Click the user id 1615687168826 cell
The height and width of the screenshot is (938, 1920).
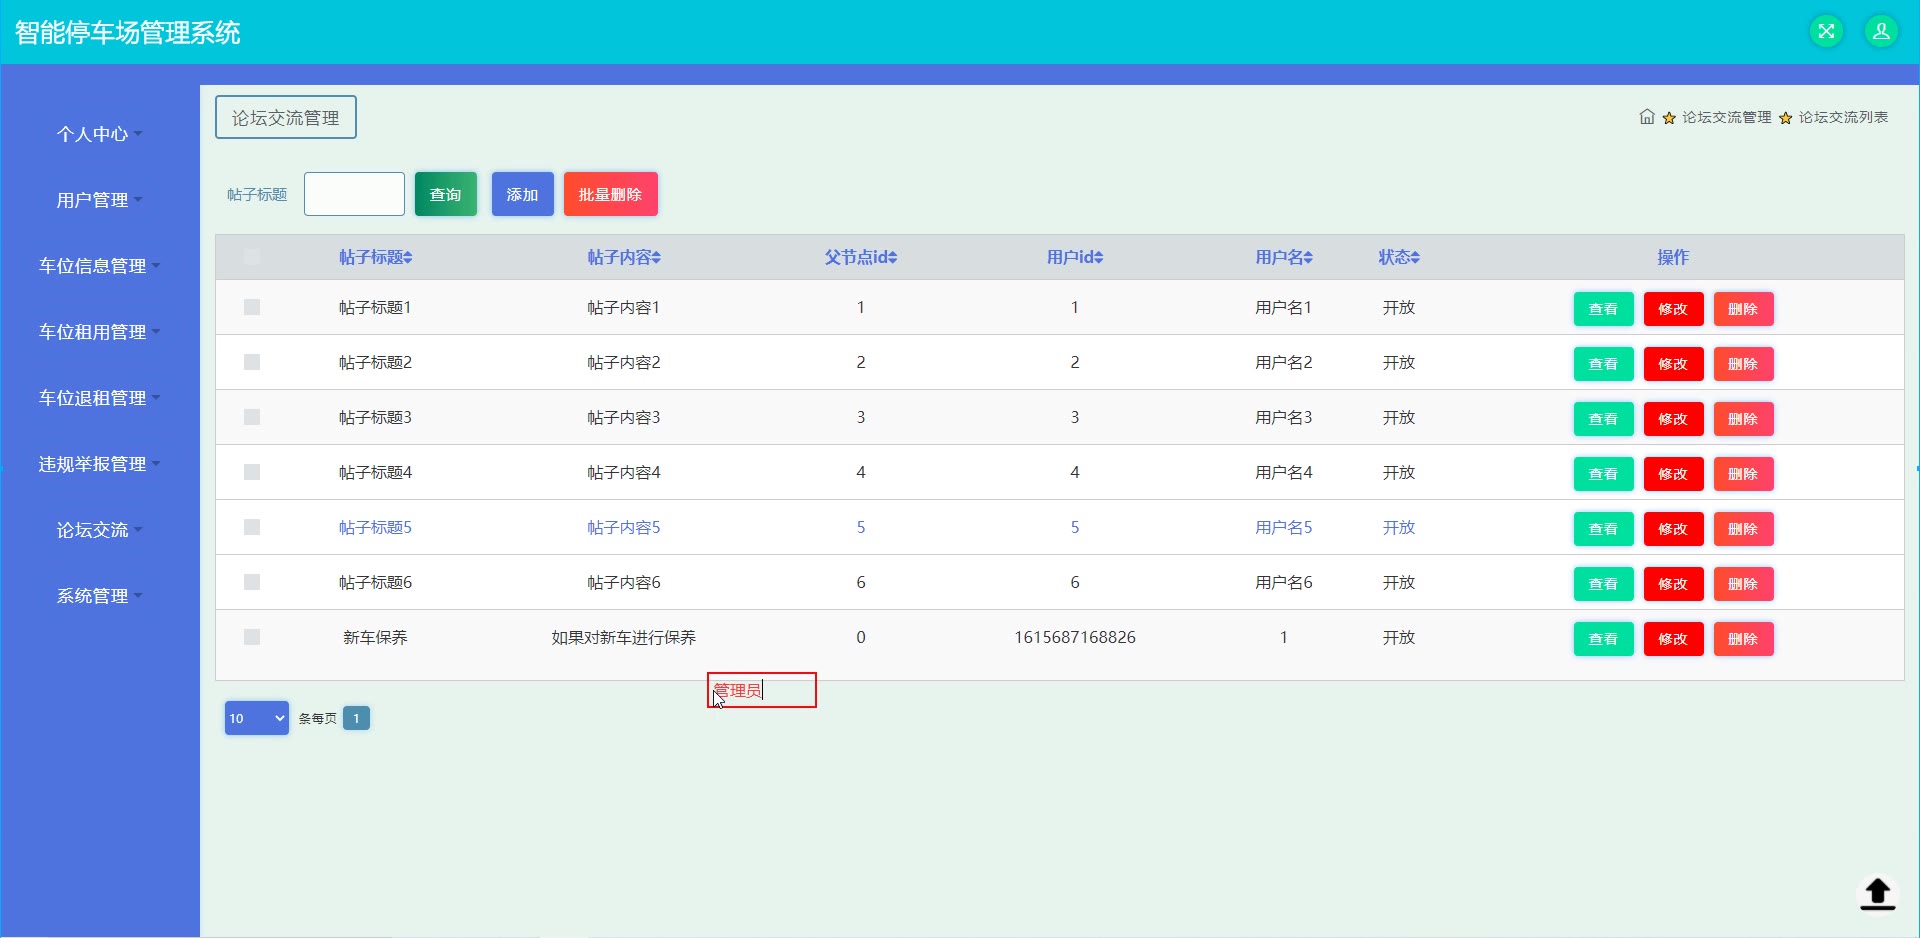pyautogui.click(x=1075, y=637)
